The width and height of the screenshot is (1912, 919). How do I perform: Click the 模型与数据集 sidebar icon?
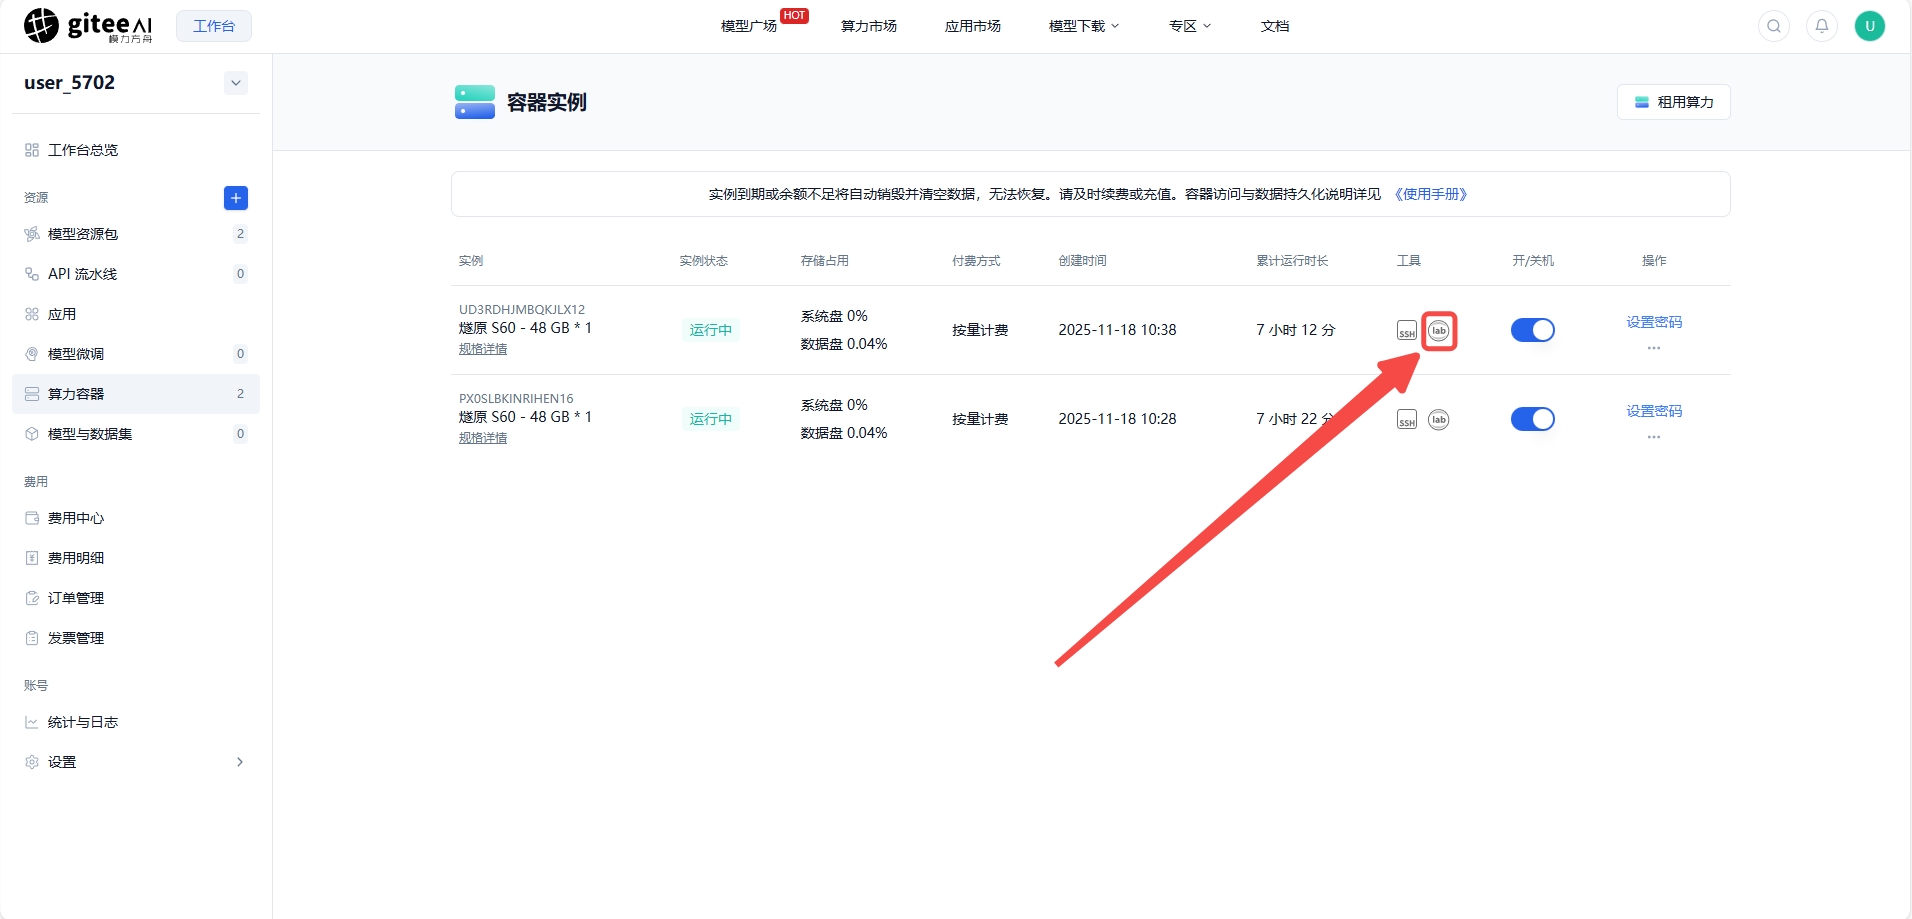click(32, 434)
